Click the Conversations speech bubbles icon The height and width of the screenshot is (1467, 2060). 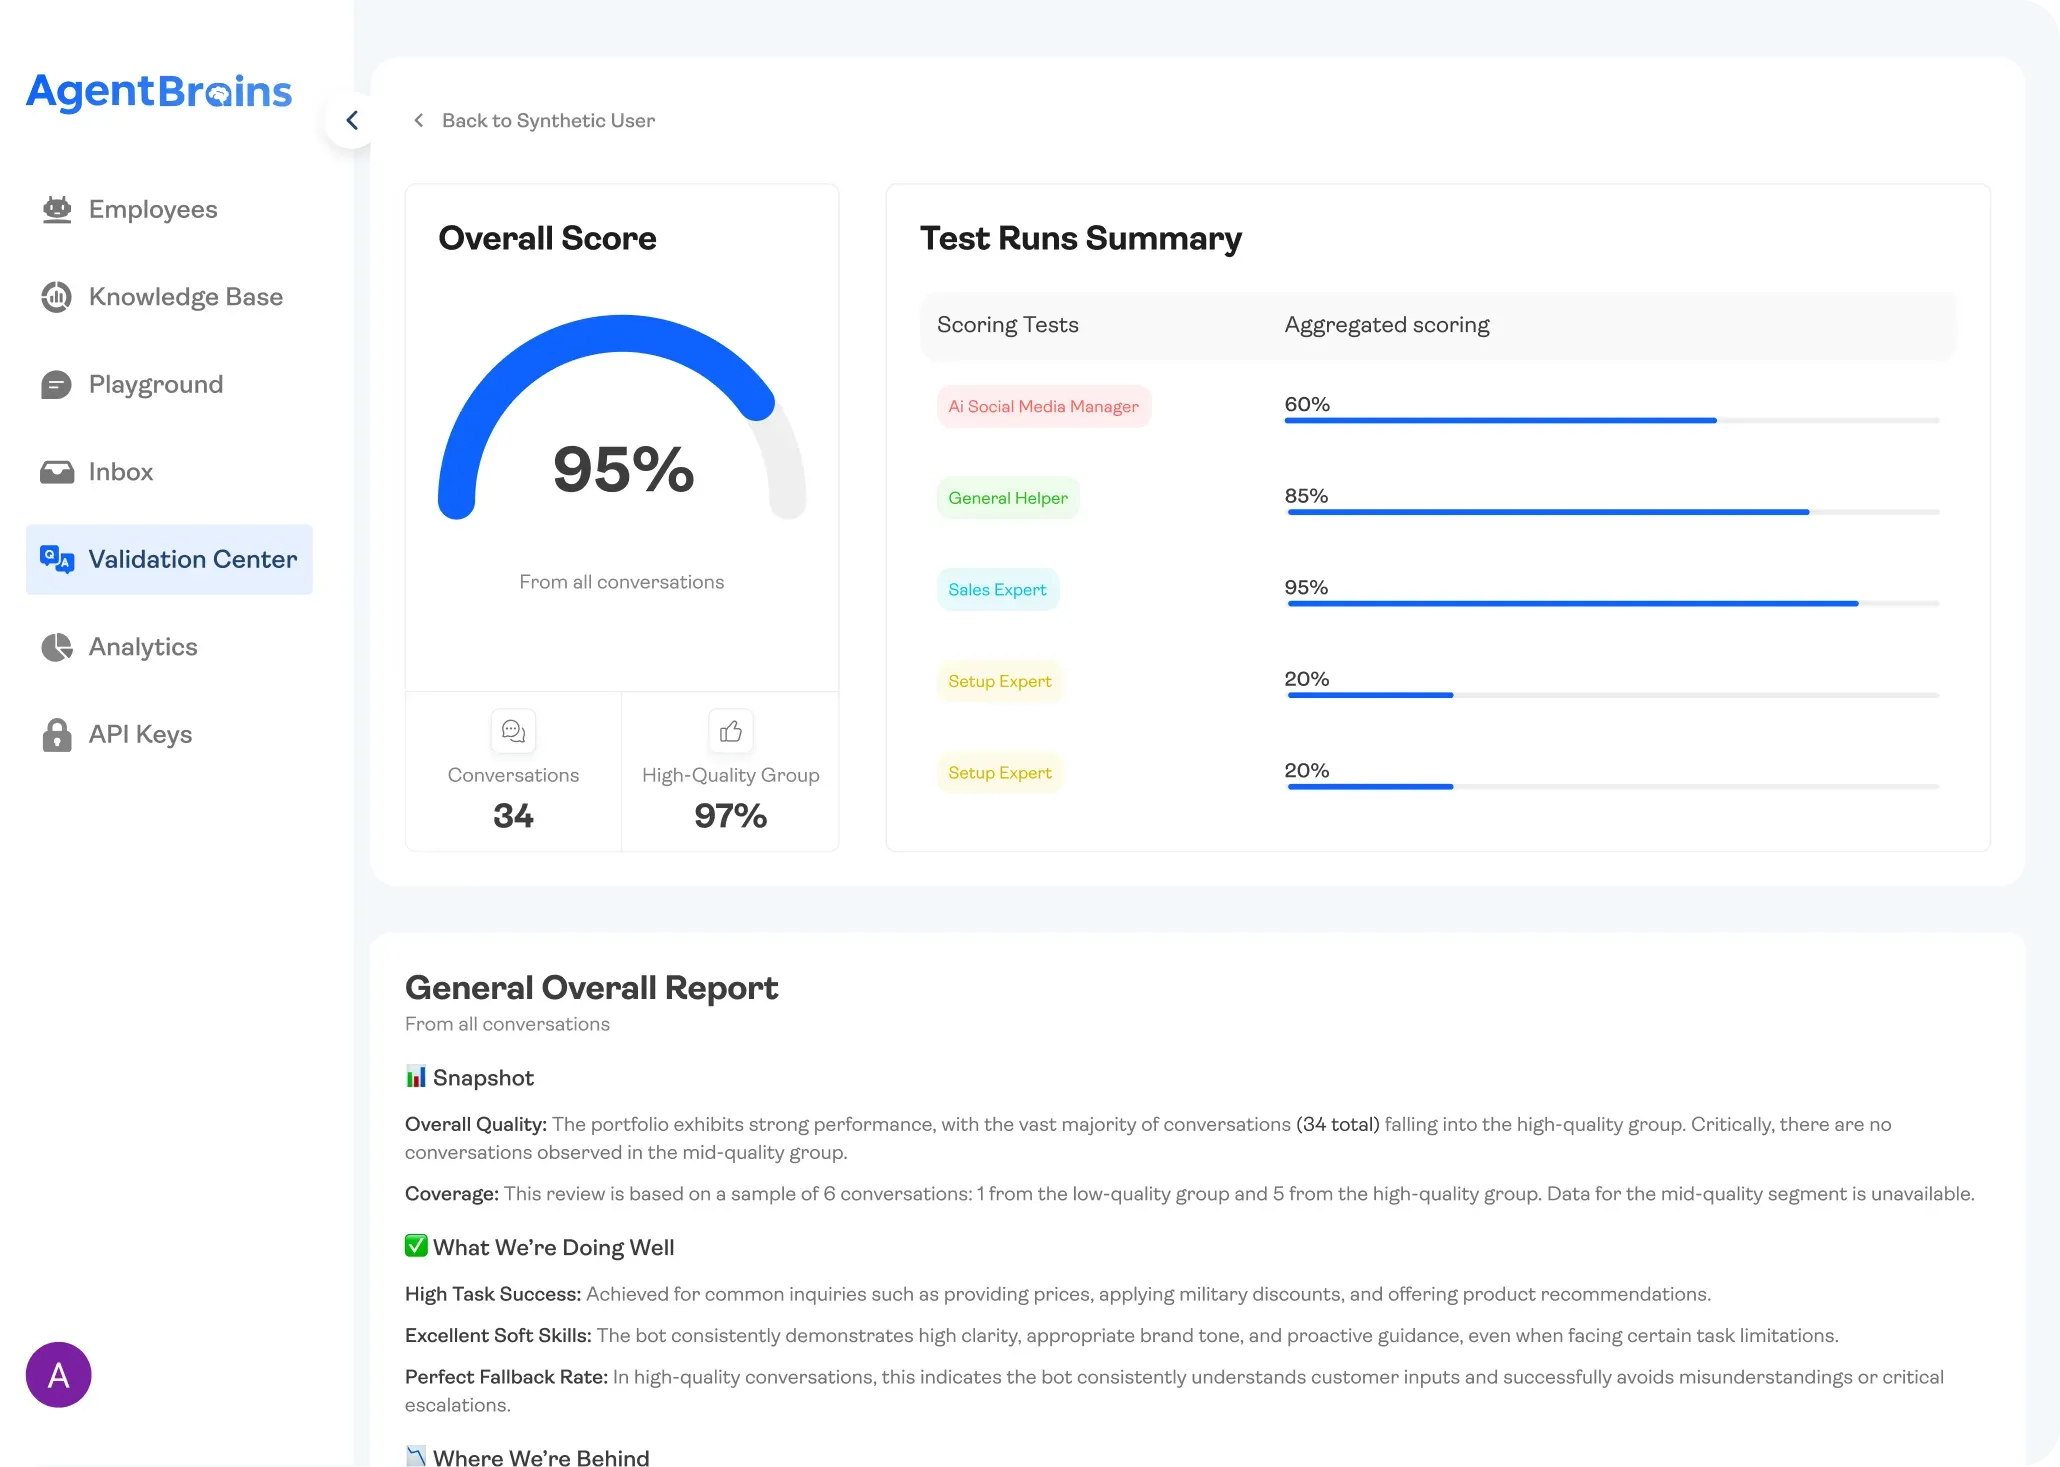pos(513,731)
